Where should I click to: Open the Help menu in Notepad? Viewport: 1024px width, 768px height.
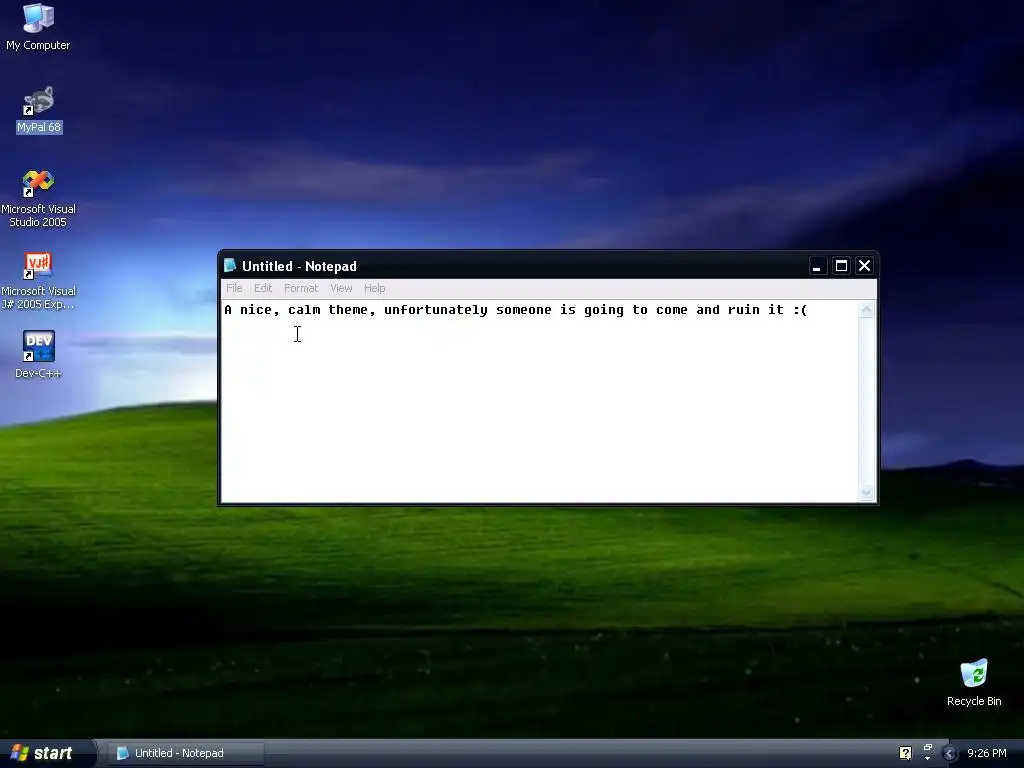pos(374,288)
